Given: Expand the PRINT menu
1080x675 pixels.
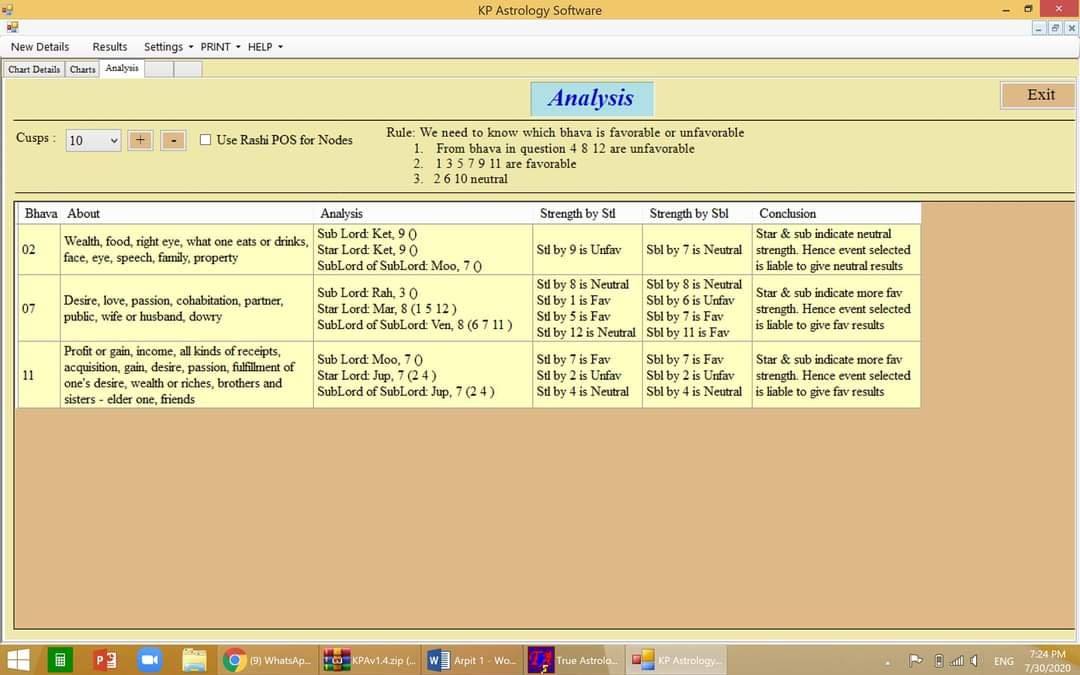Looking at the screenshot, I should (220, 47).
